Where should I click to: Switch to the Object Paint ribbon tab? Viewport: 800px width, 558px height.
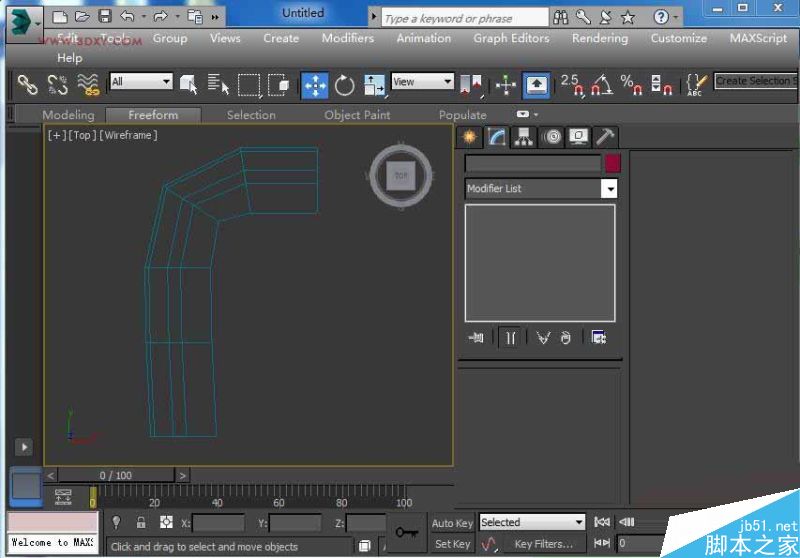pos(357,115)
